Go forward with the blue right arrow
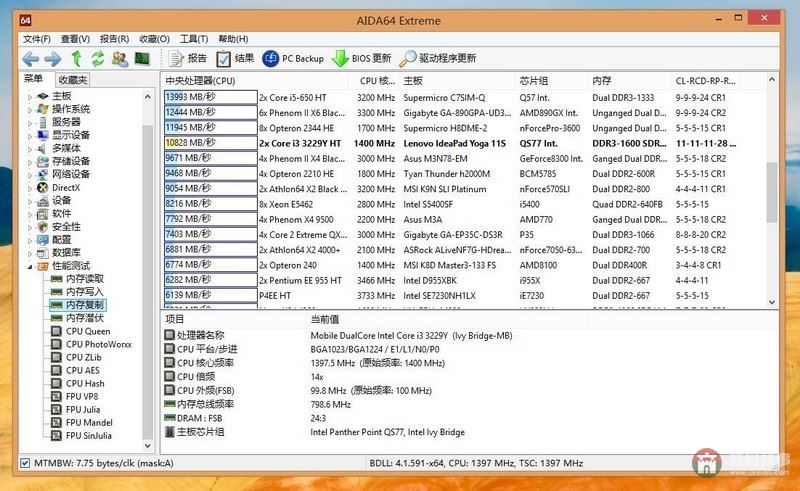 click(x=53, y=59)
